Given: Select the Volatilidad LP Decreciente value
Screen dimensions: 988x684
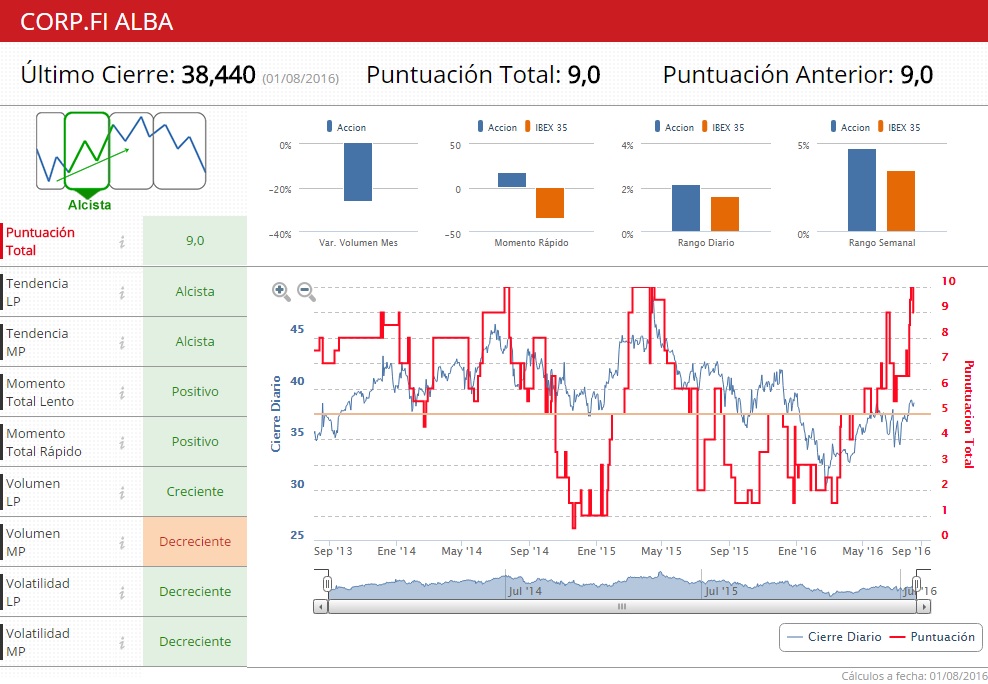Looking at the screenshot, I should coord(195,591).
